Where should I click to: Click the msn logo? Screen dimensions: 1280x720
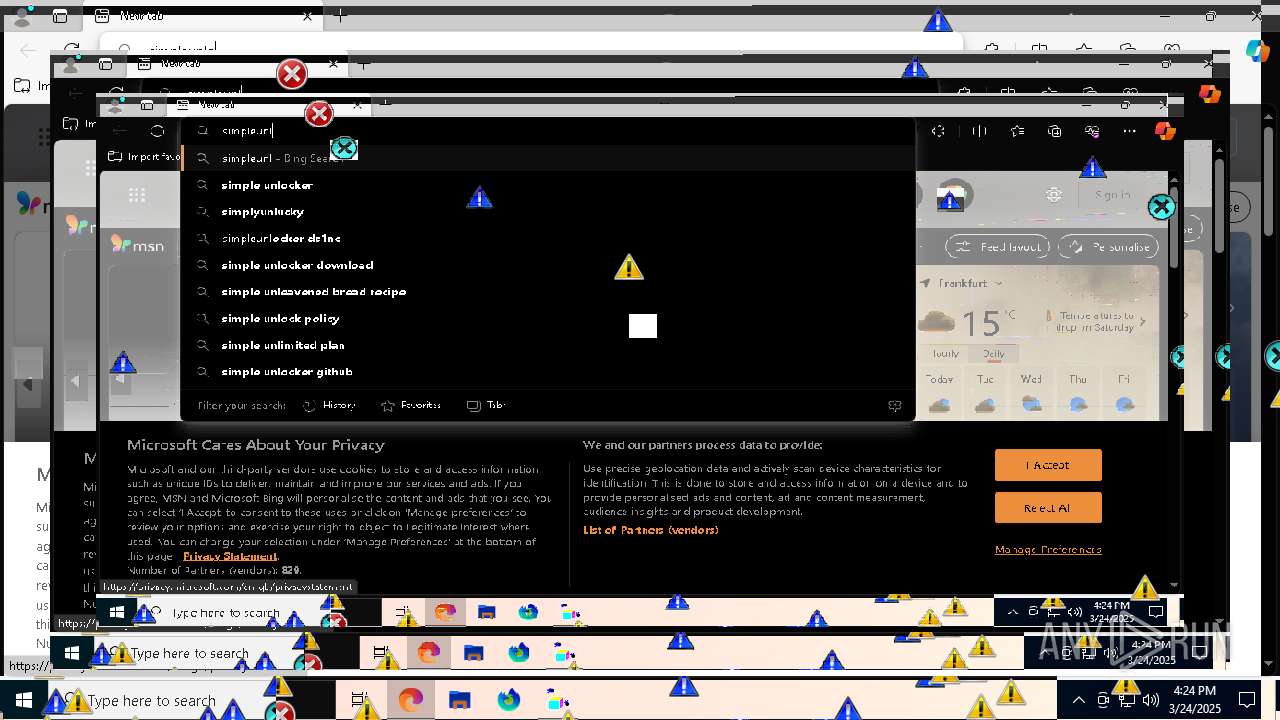coord(138,245)
